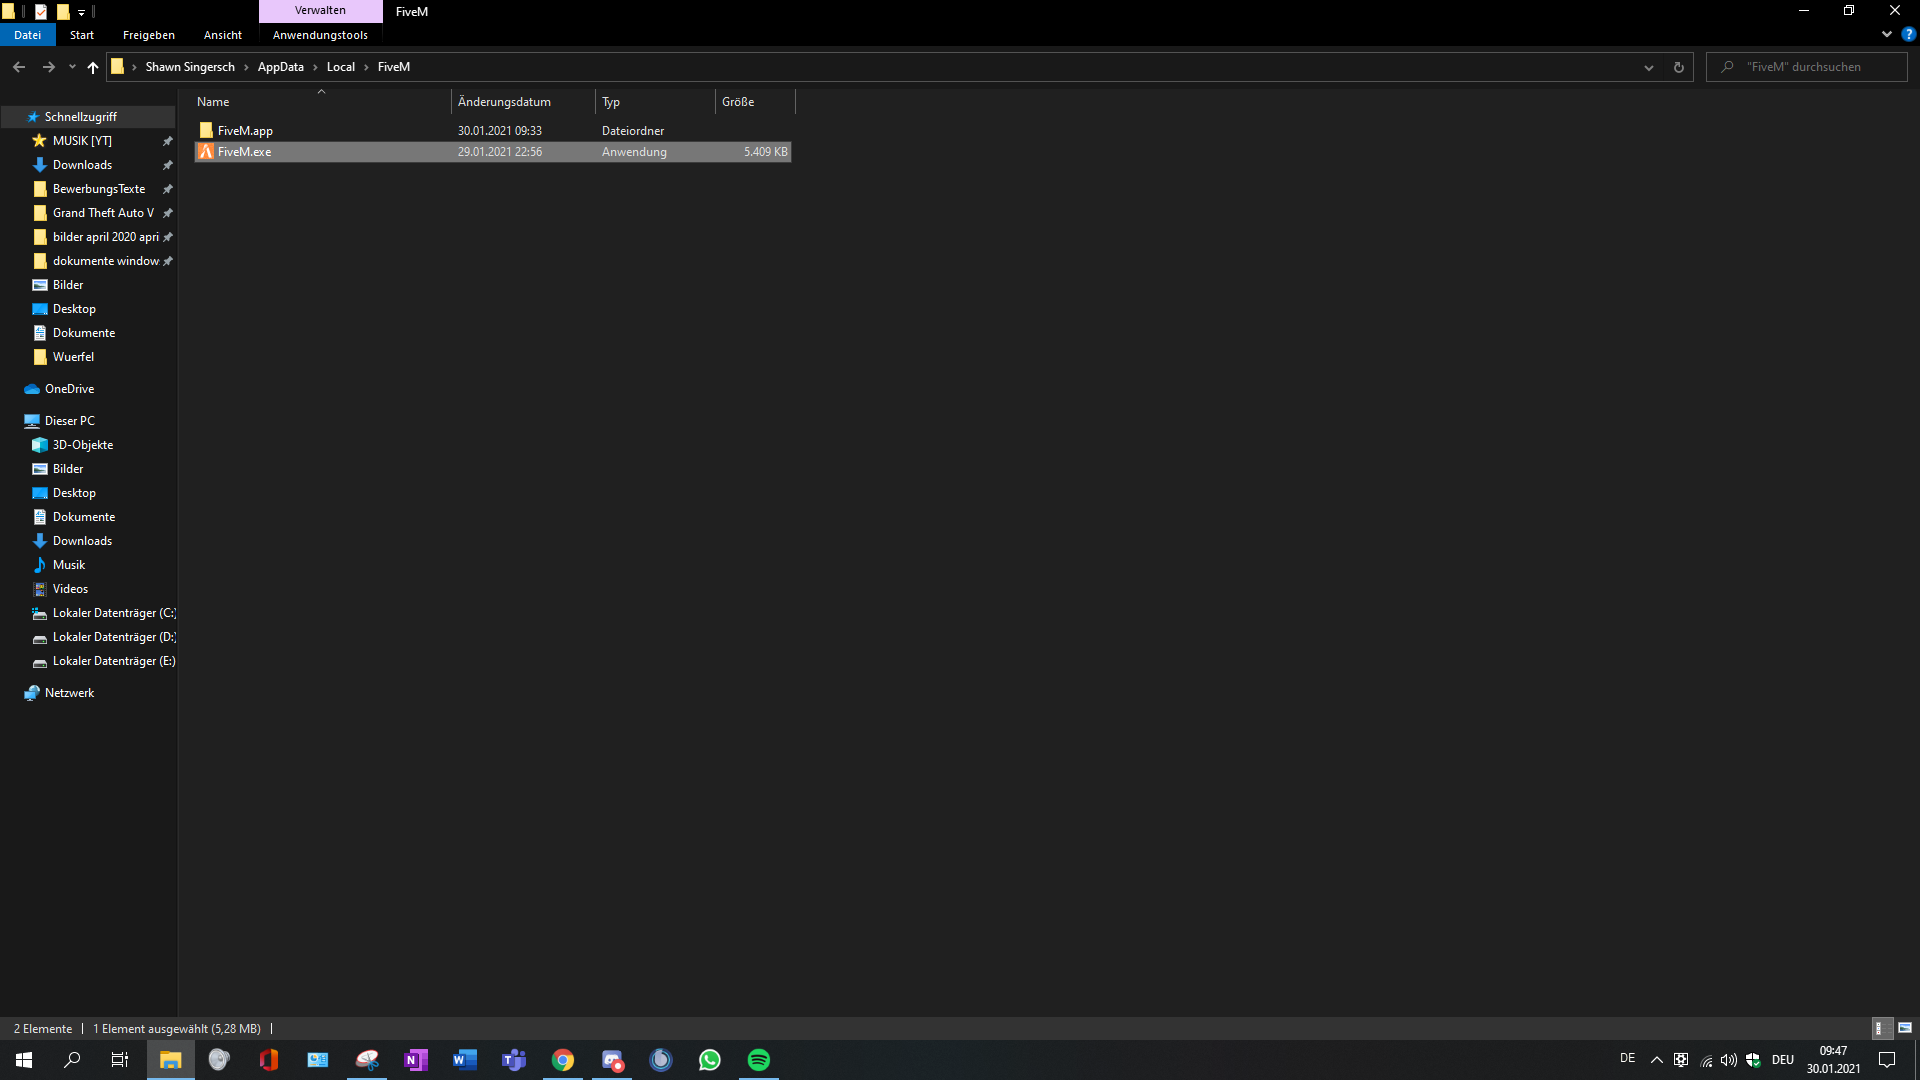The height and width of the screenshot is (1080, 1920).
Task: Open recent locations dropdown arrow
Action: pyautogui.click(x=72, y=67)
